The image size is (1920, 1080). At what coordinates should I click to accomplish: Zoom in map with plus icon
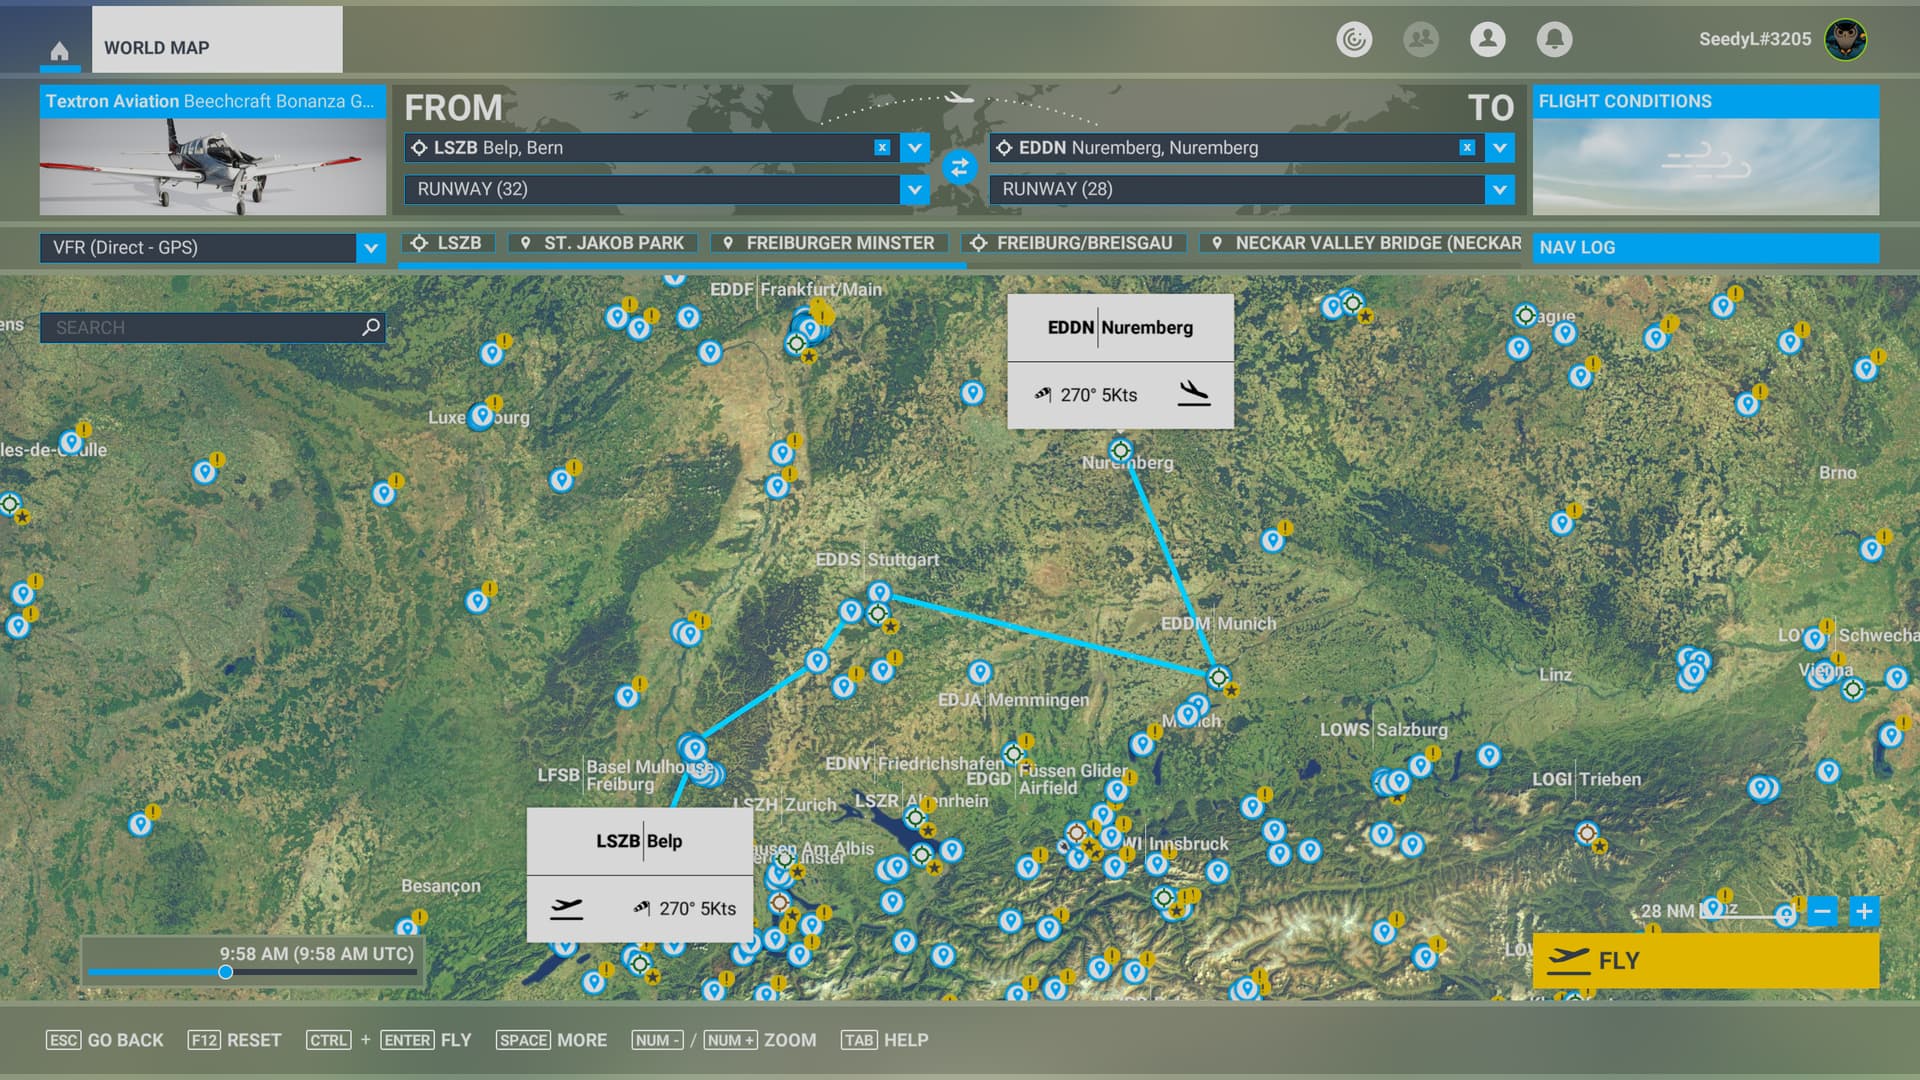[x=1863, y=911]
